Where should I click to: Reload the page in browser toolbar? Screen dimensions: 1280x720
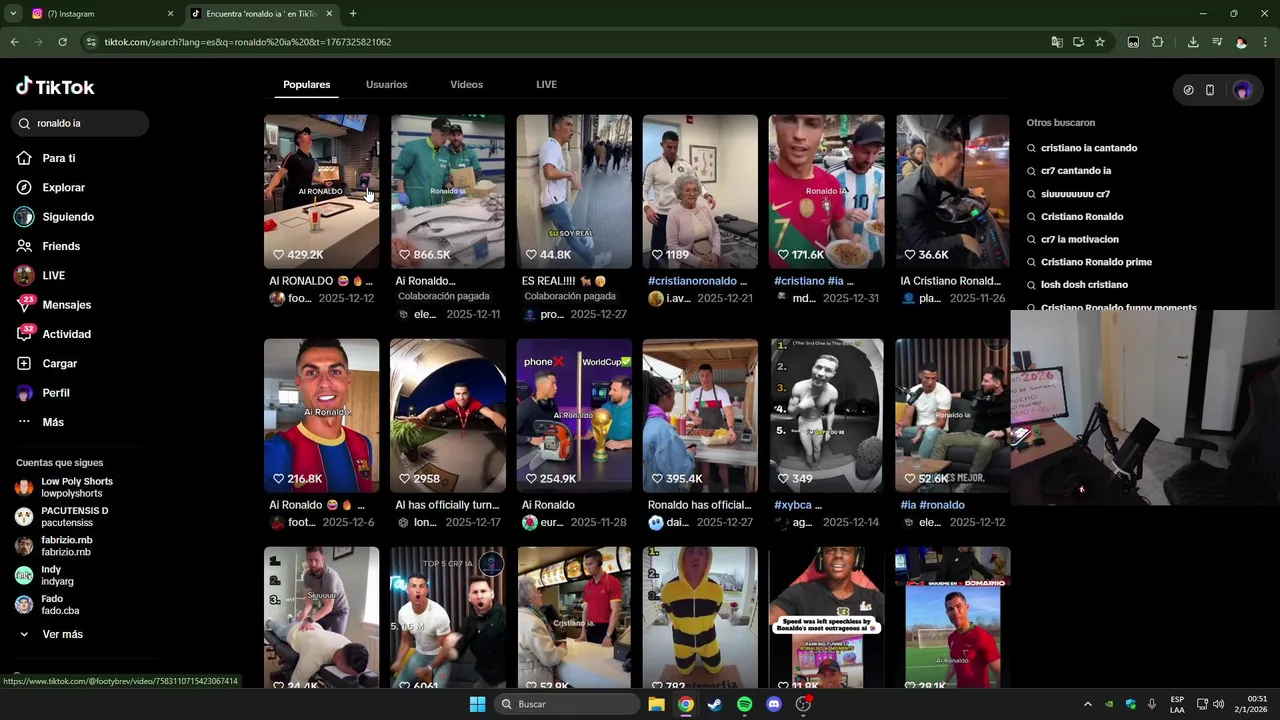(x=62, y=42)
